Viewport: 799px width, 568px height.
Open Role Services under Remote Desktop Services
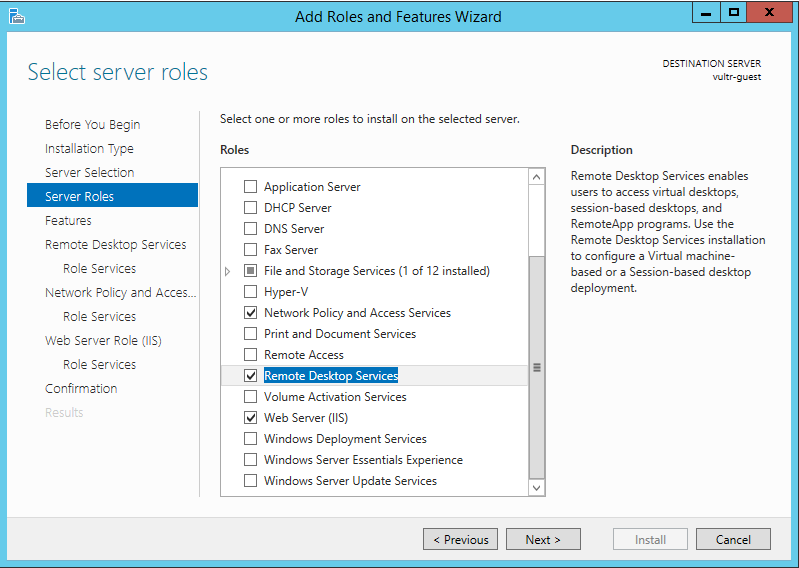pos(99,268)
